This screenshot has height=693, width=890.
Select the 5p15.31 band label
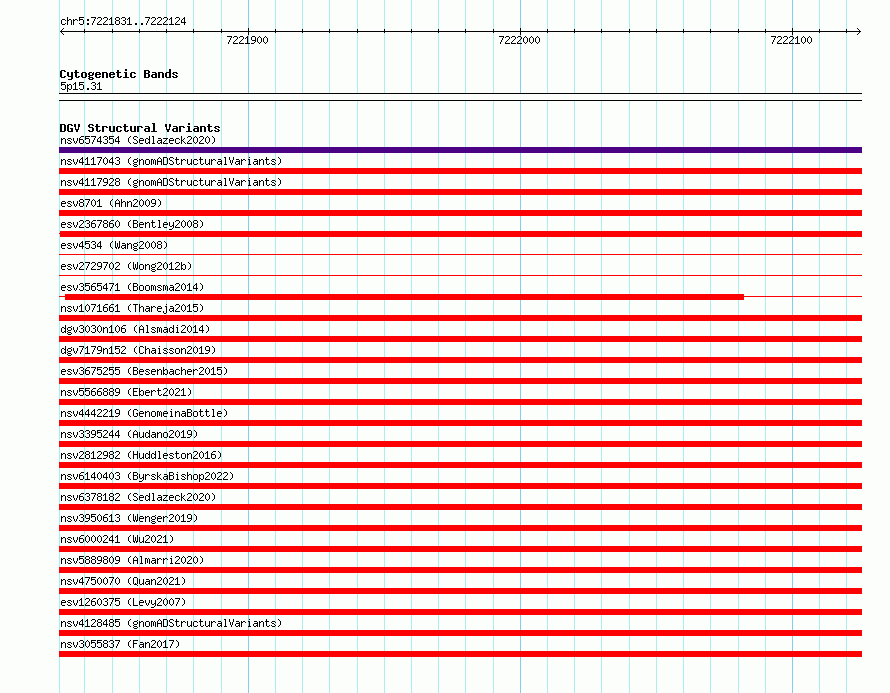click(81, 86)
